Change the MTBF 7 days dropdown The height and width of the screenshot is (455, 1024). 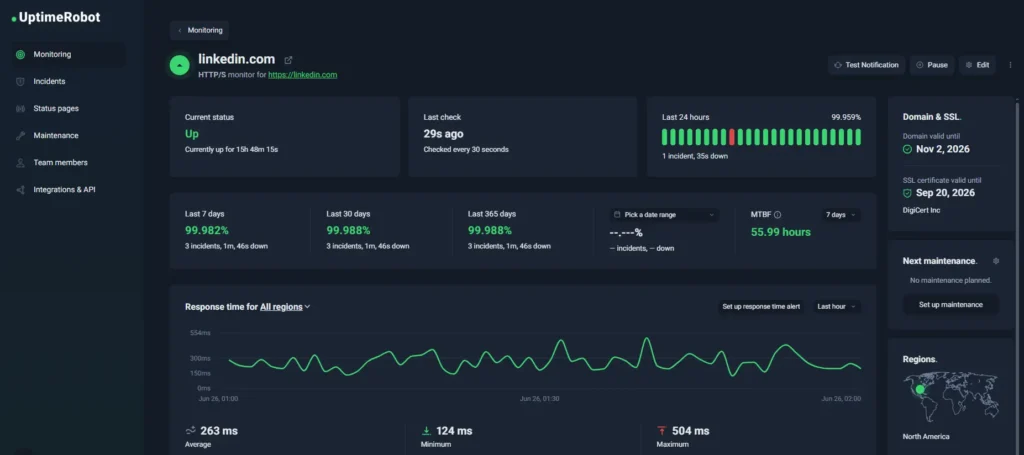pyautogui.click(x=841, y=215)
